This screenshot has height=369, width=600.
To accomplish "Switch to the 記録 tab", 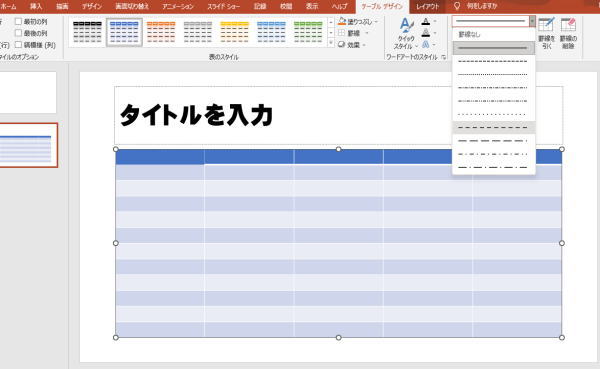I will click(260, 7).
